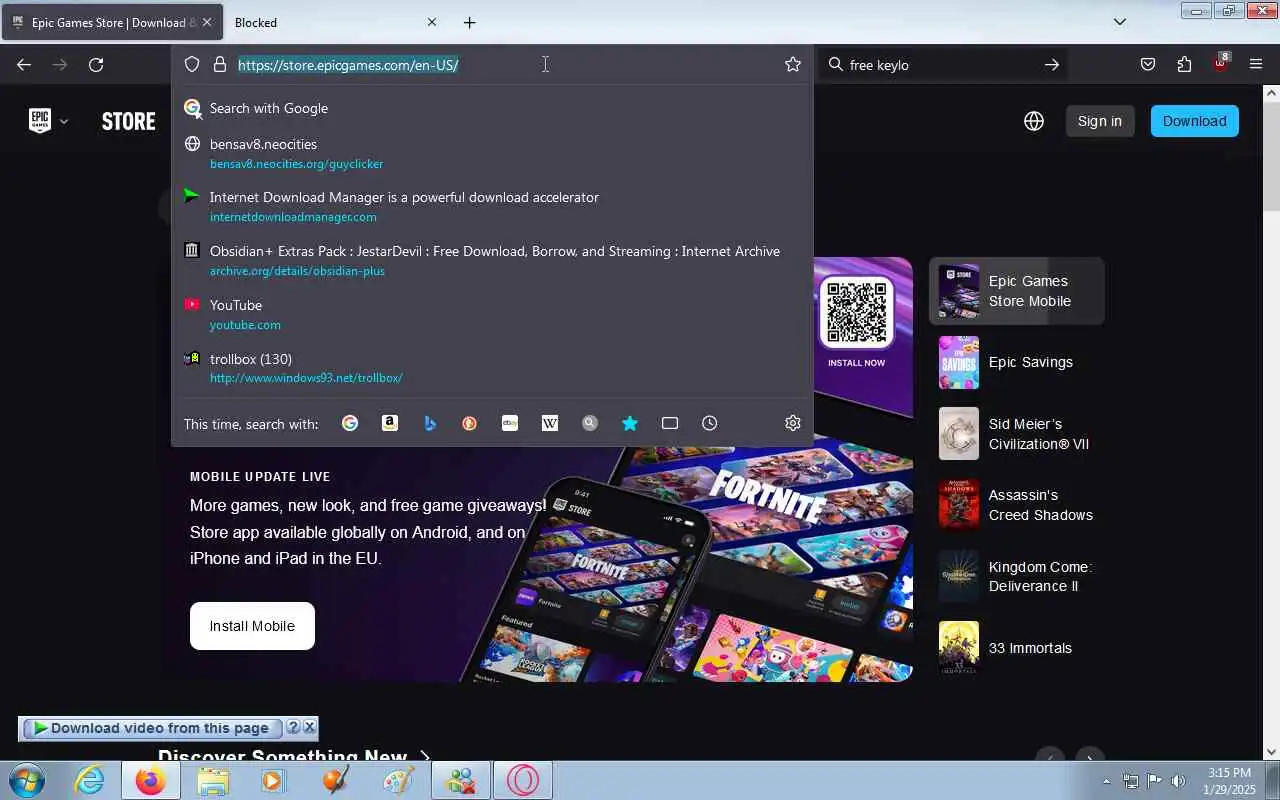Close the Download video bar
This screenshot has width=1280, height=800.
tap(309, 728)
